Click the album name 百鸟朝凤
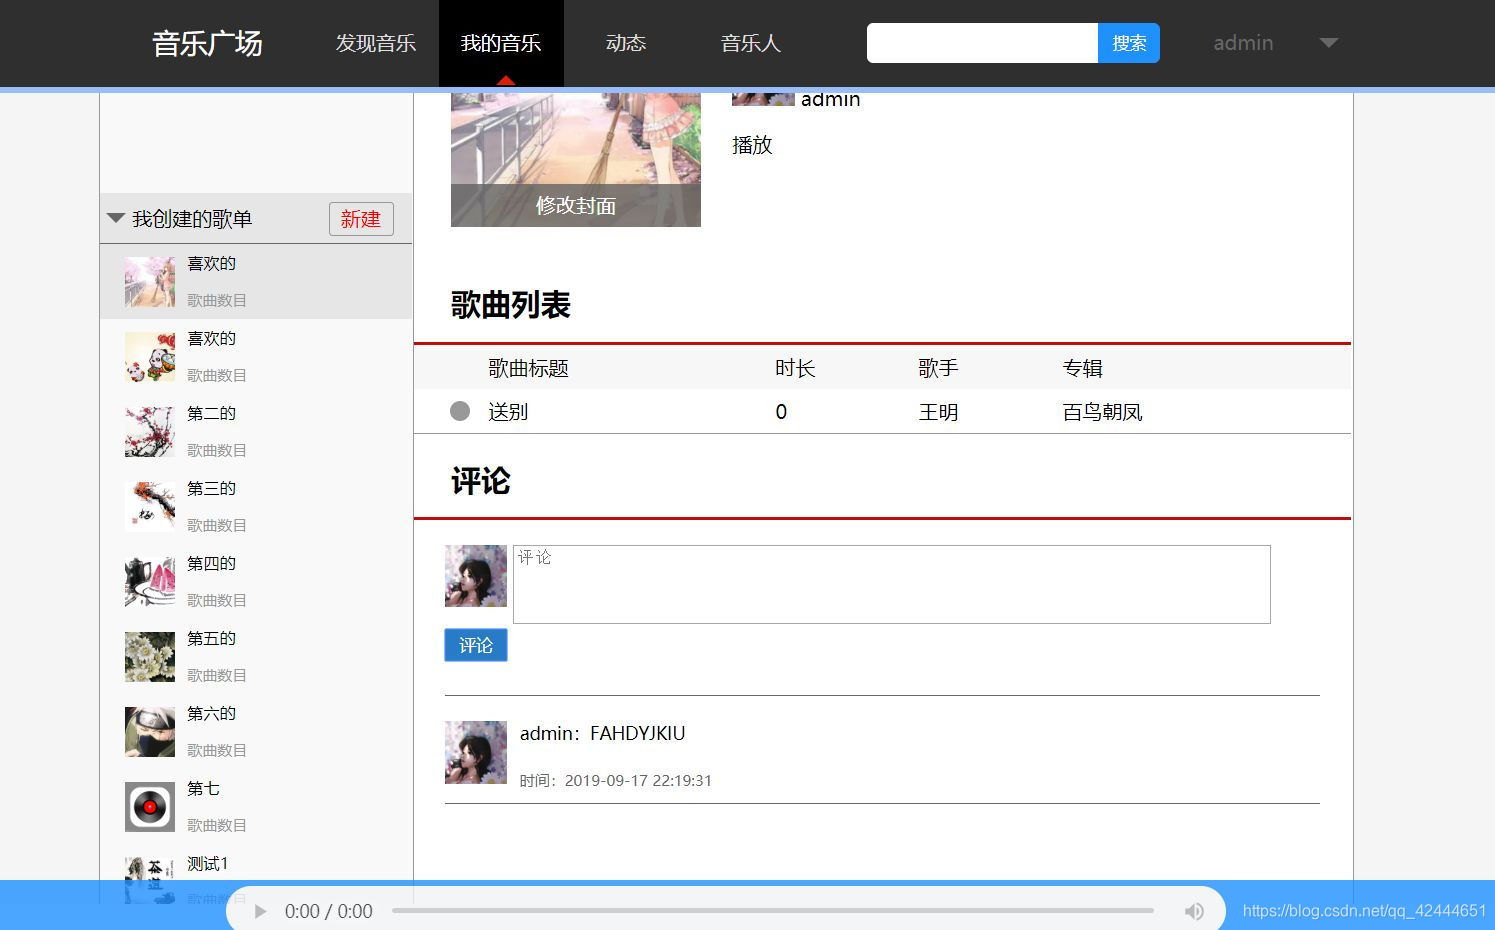This screenshot has width=1495, height=930. tap(1102, 412)
